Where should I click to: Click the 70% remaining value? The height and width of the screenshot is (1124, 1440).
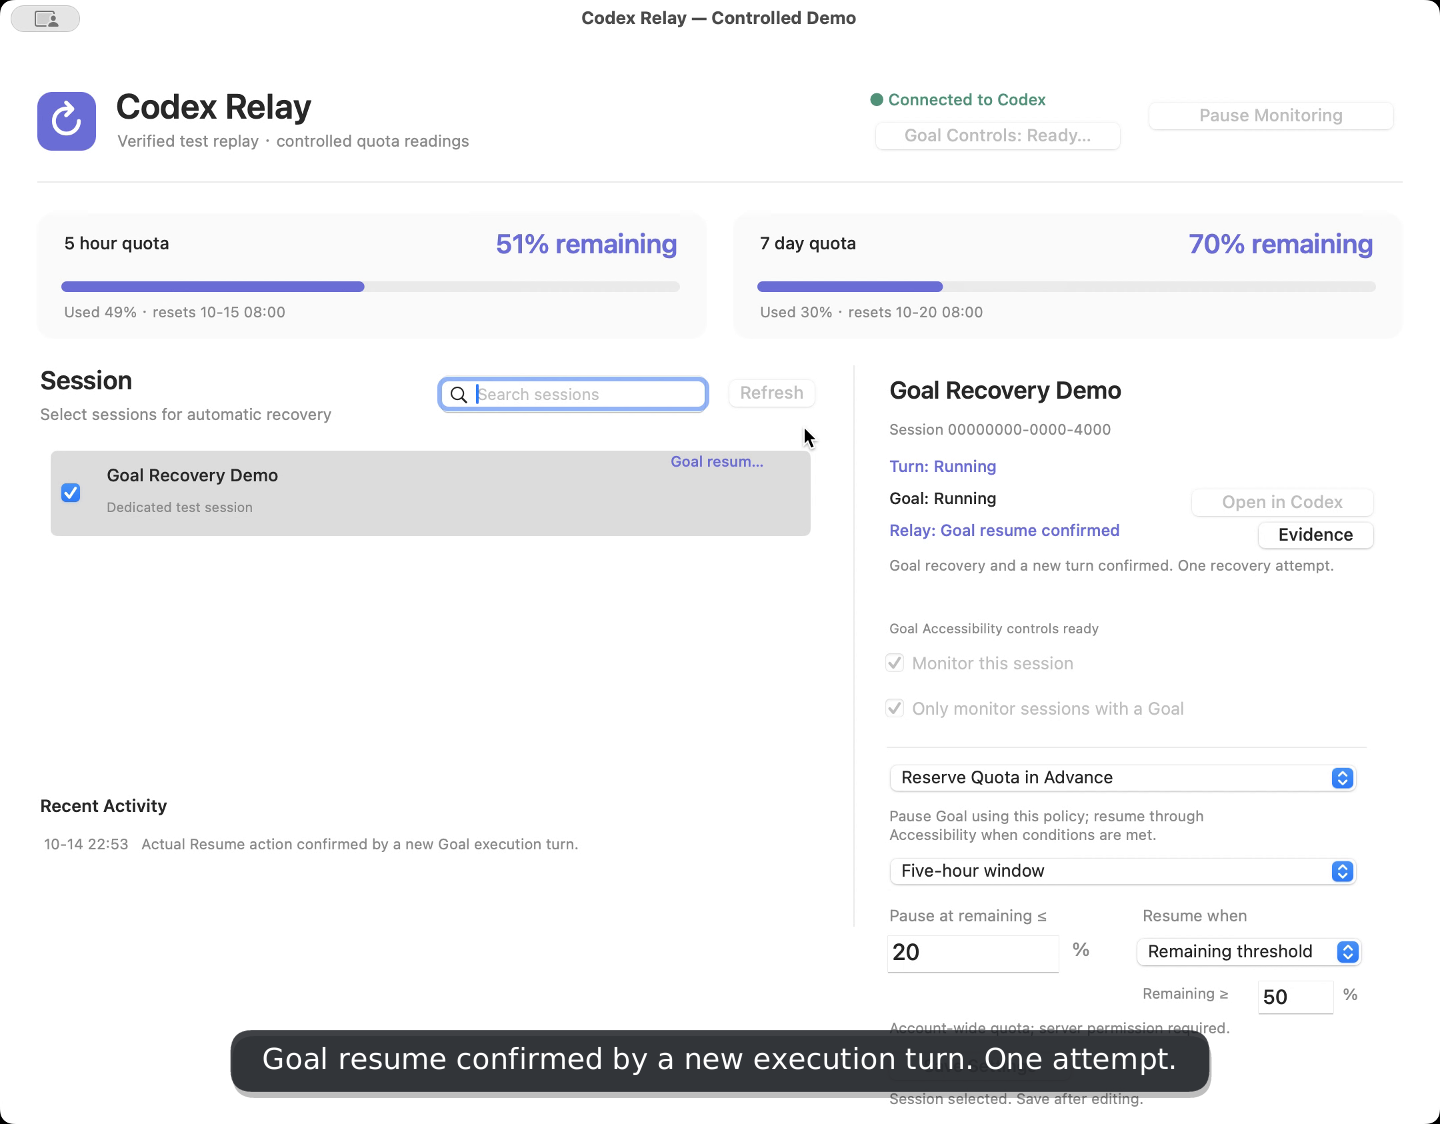pyautogui.click(x=1281, y=244)
